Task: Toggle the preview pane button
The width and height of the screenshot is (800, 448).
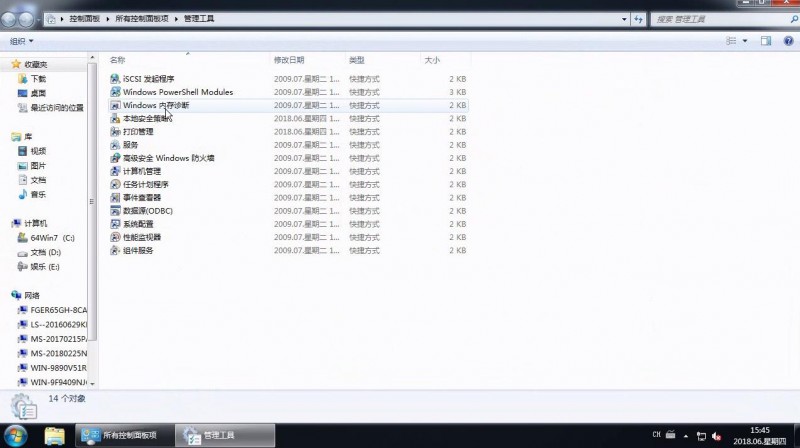Action: tap(766, 41)
